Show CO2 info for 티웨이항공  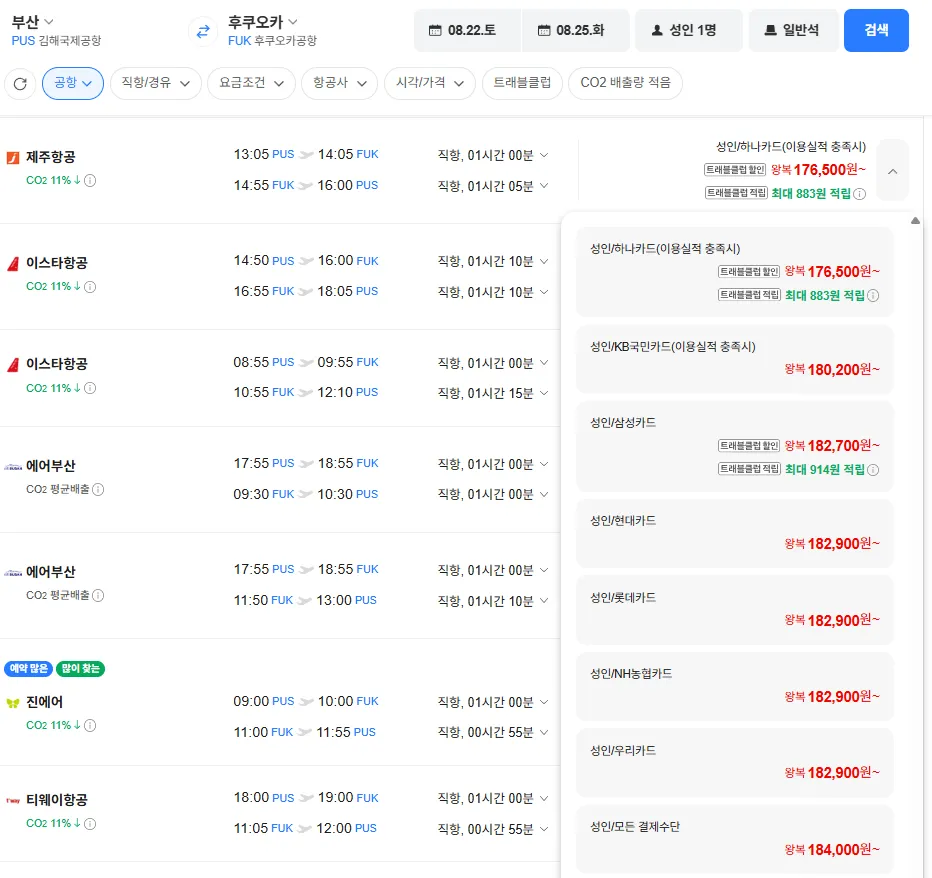point(90,823)
